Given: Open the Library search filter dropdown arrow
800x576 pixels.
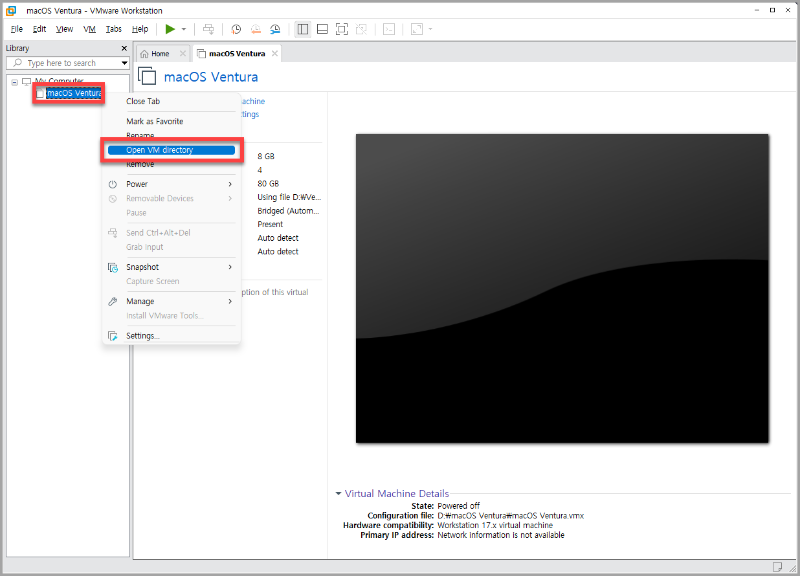Looking at the screenshot, I should 124,63.
